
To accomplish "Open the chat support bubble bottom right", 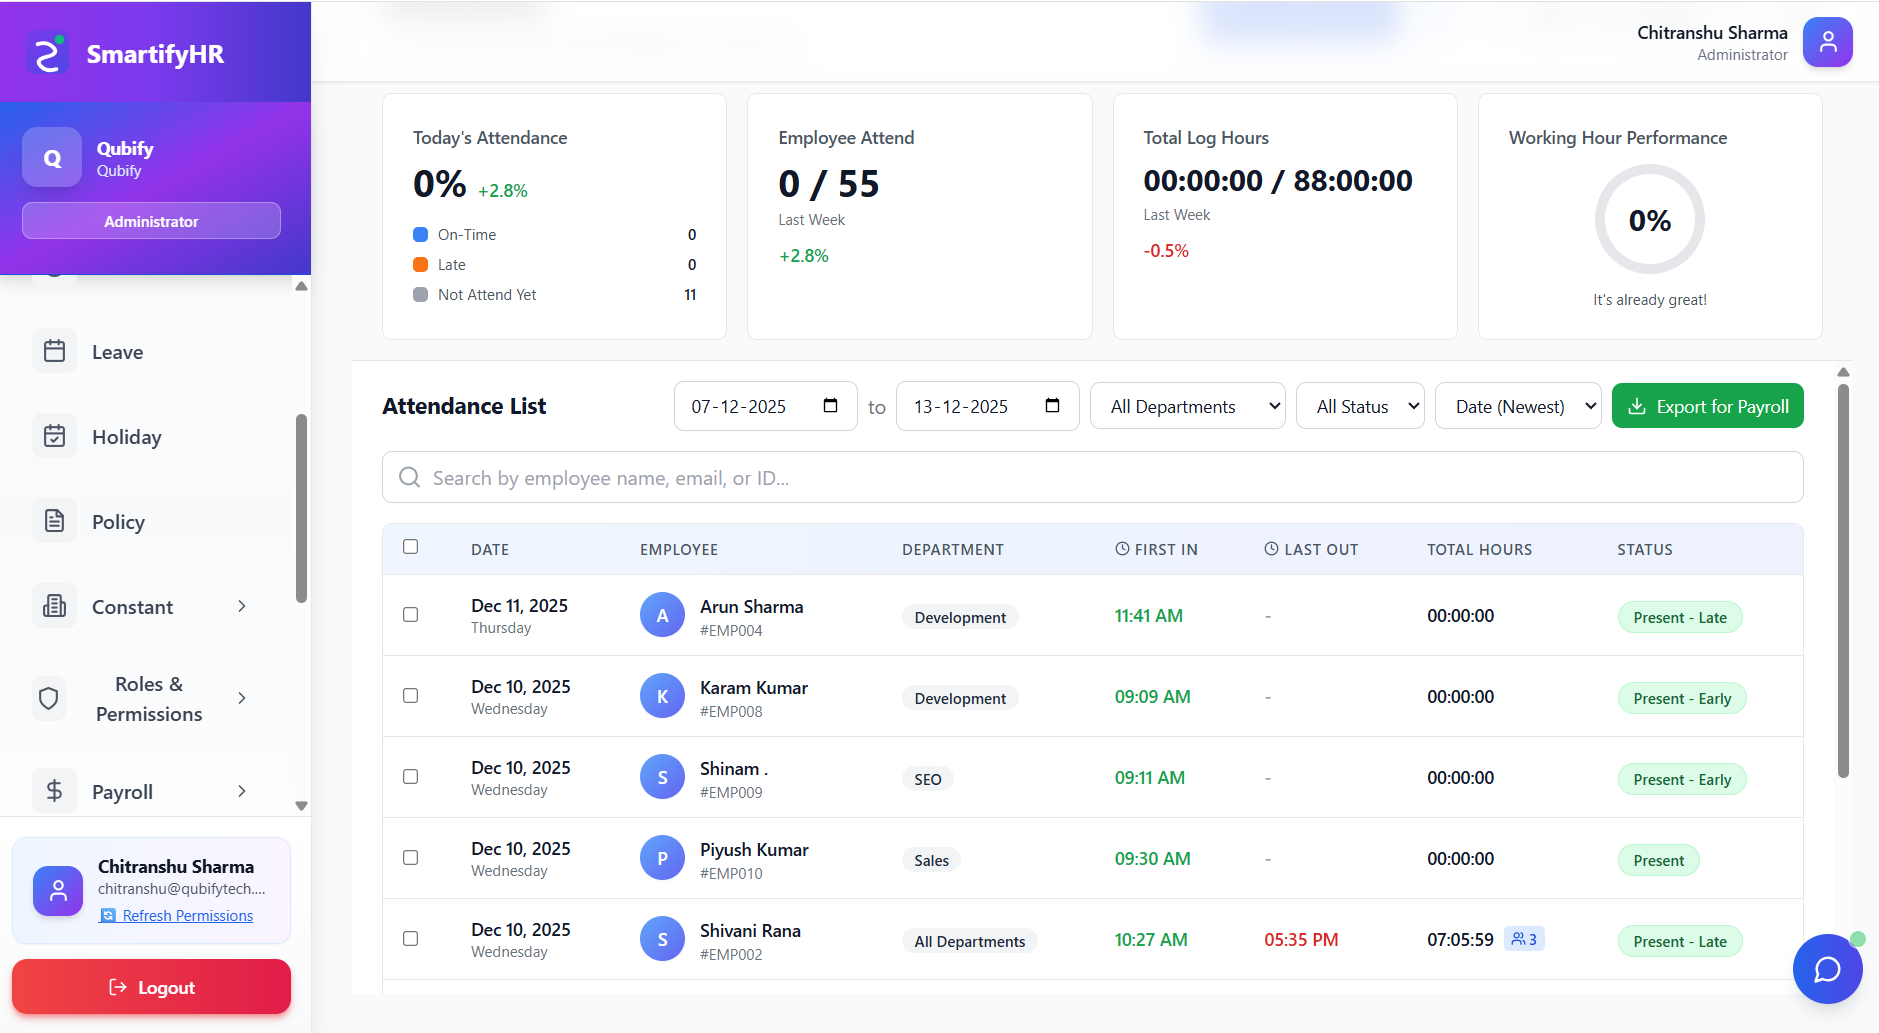I will click(x=1826, y=969).
